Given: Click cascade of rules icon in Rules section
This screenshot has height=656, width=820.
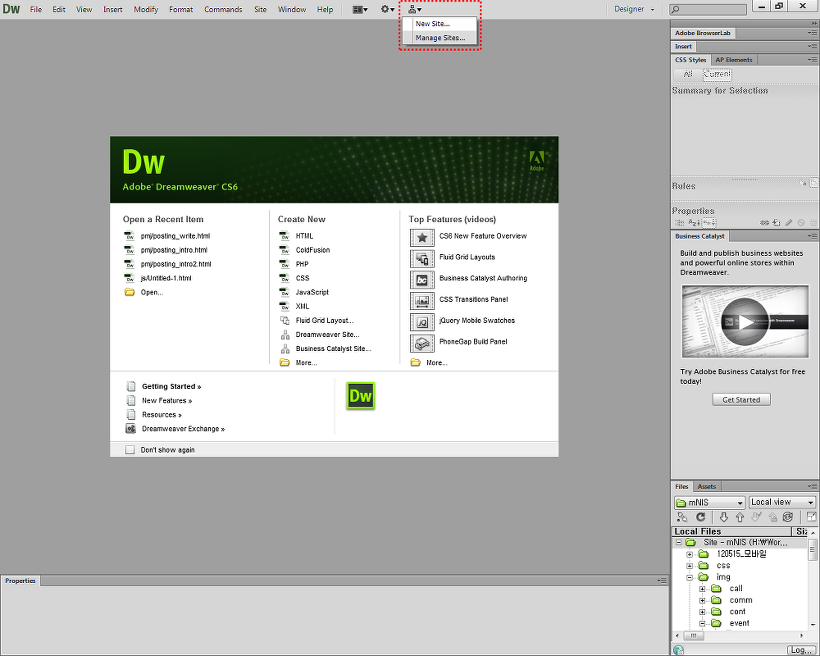Looking at the screenshot, I should pyautogui.click(x=813, y=183).
